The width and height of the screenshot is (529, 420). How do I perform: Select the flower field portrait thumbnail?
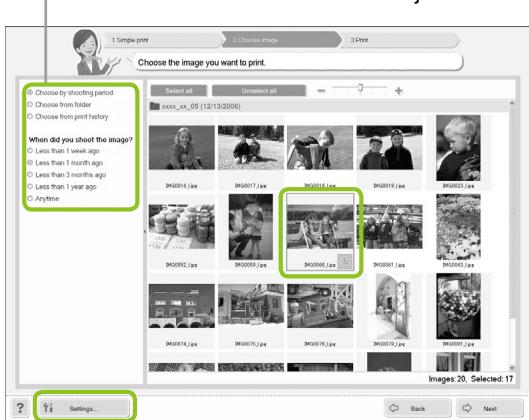point(458,227)
